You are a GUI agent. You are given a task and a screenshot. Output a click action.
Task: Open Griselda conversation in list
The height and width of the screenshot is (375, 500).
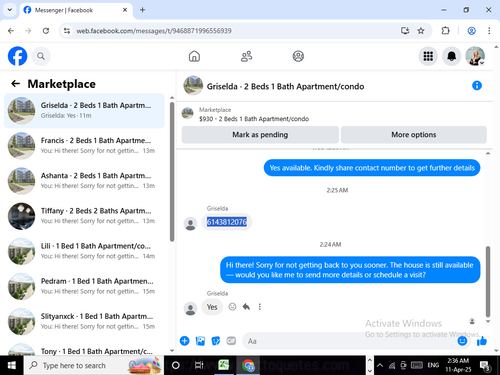(84, 111)
